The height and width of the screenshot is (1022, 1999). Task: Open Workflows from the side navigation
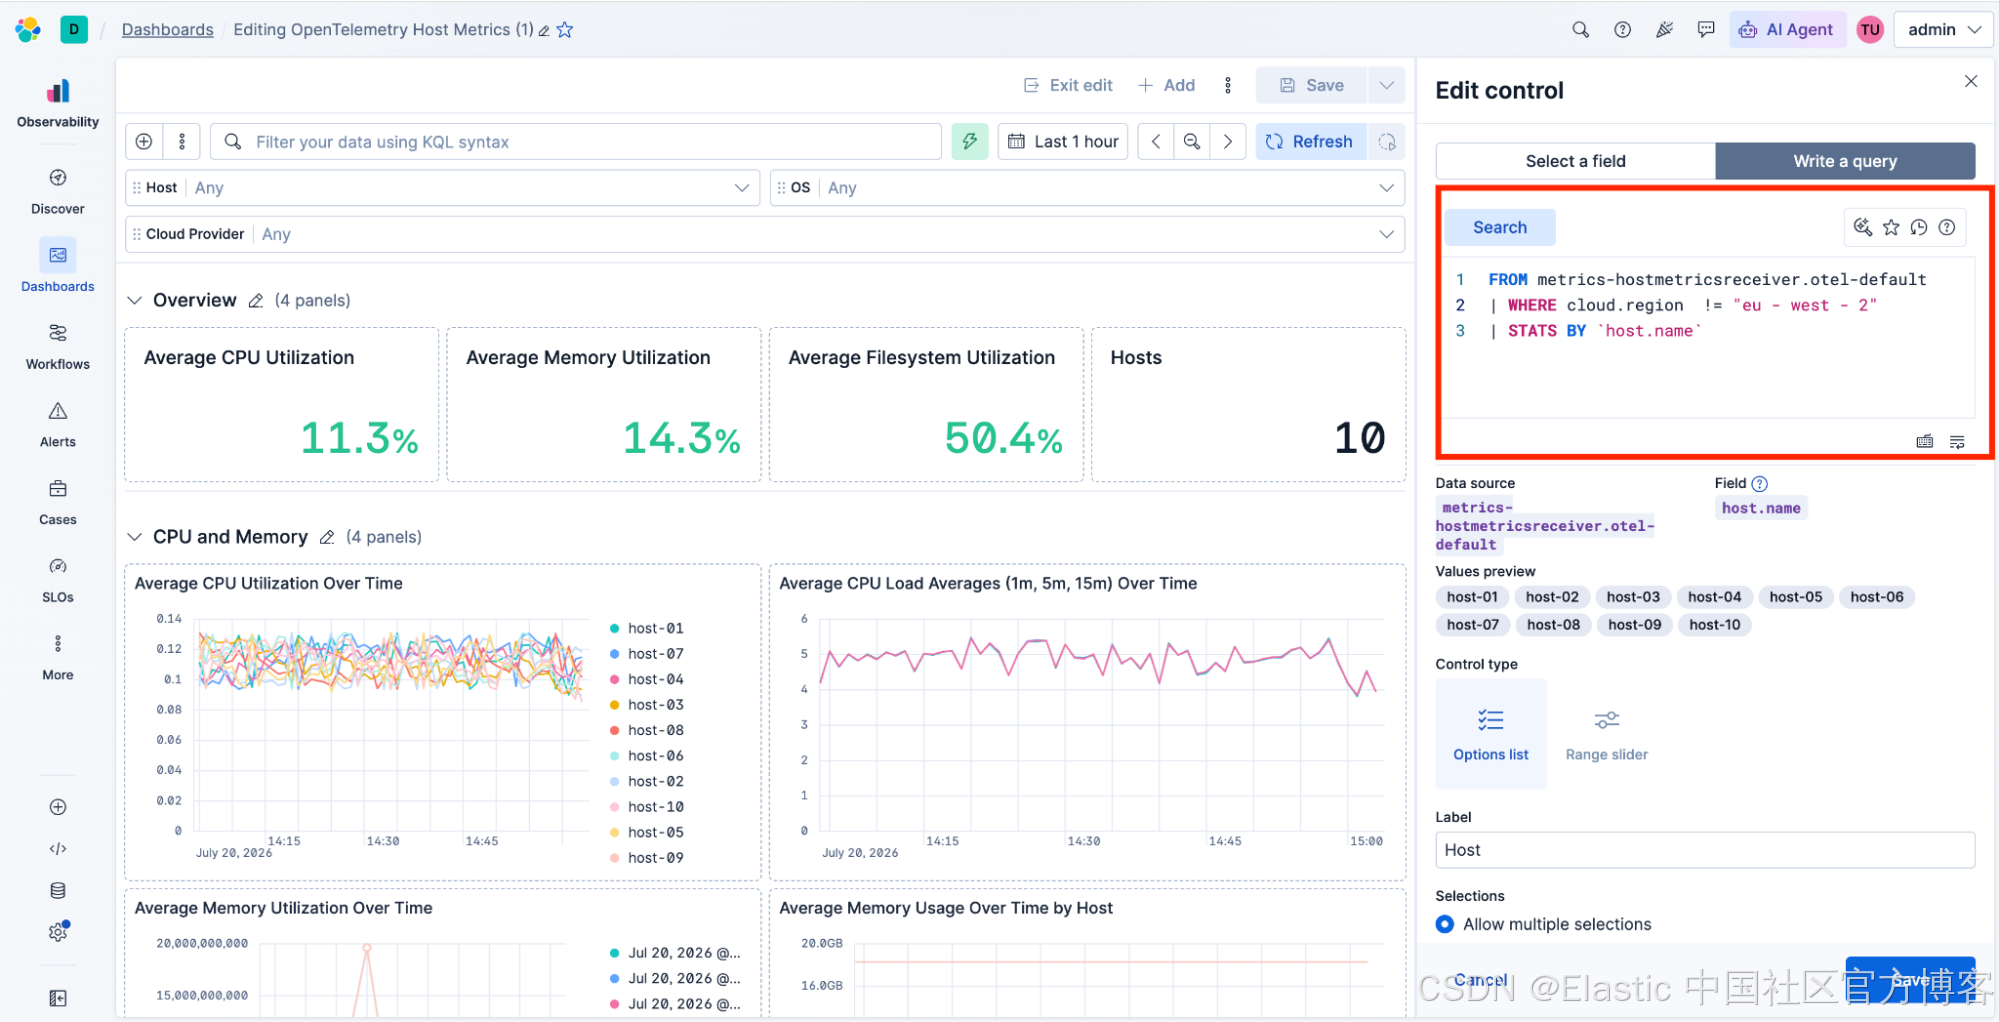(58, 333)
